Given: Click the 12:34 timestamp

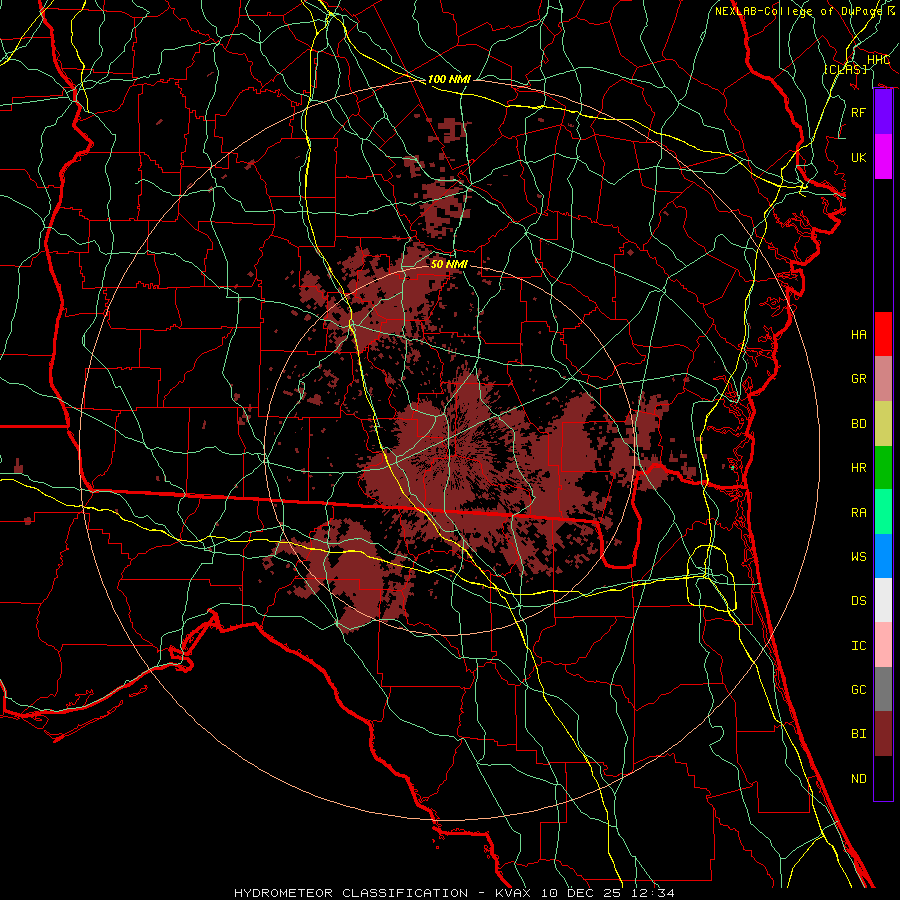Looking at the screenshot, I should [653, 893].
